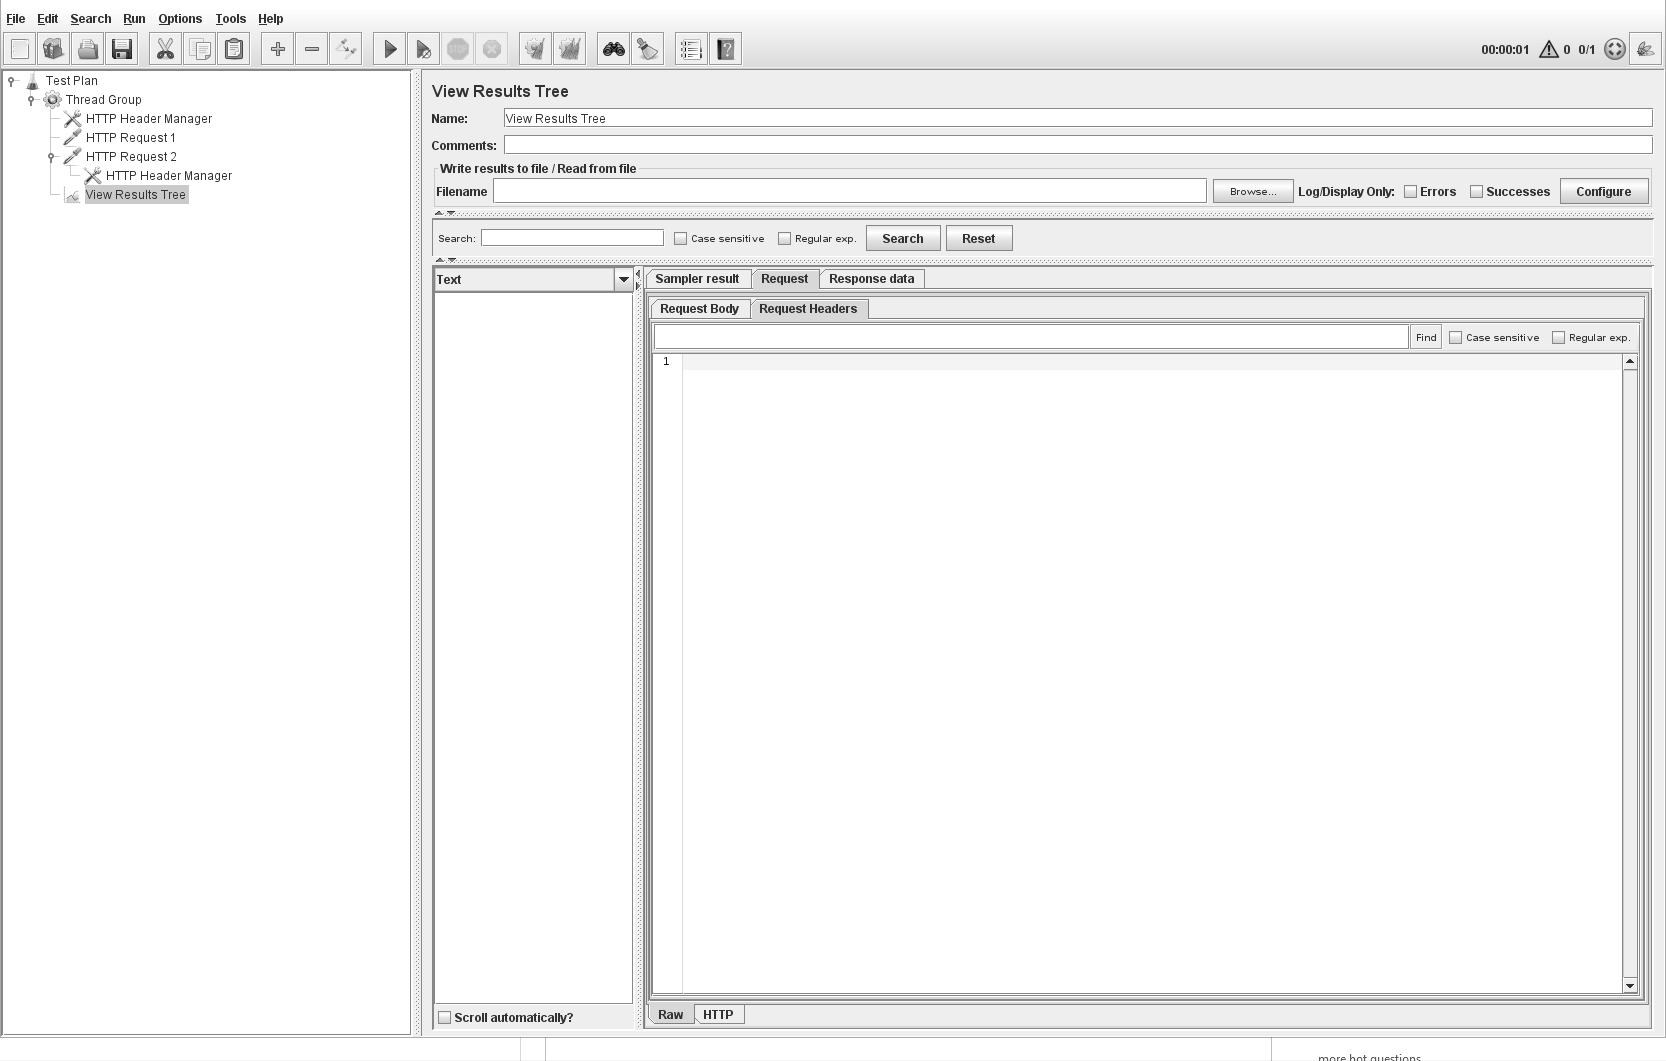Collapse the Test Plan tree node
Screen dimensions: 1666x1061
point(12,81)
